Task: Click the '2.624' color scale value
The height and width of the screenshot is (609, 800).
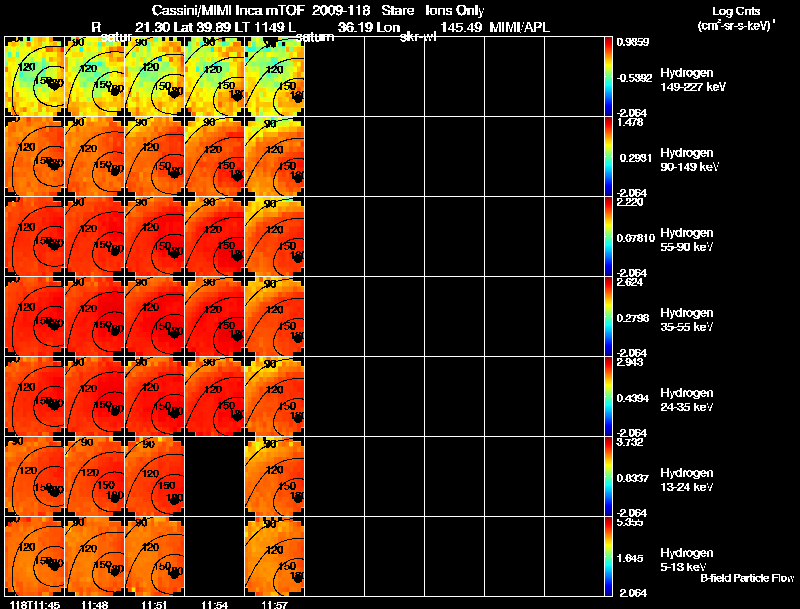Action: tap(630, 283)
